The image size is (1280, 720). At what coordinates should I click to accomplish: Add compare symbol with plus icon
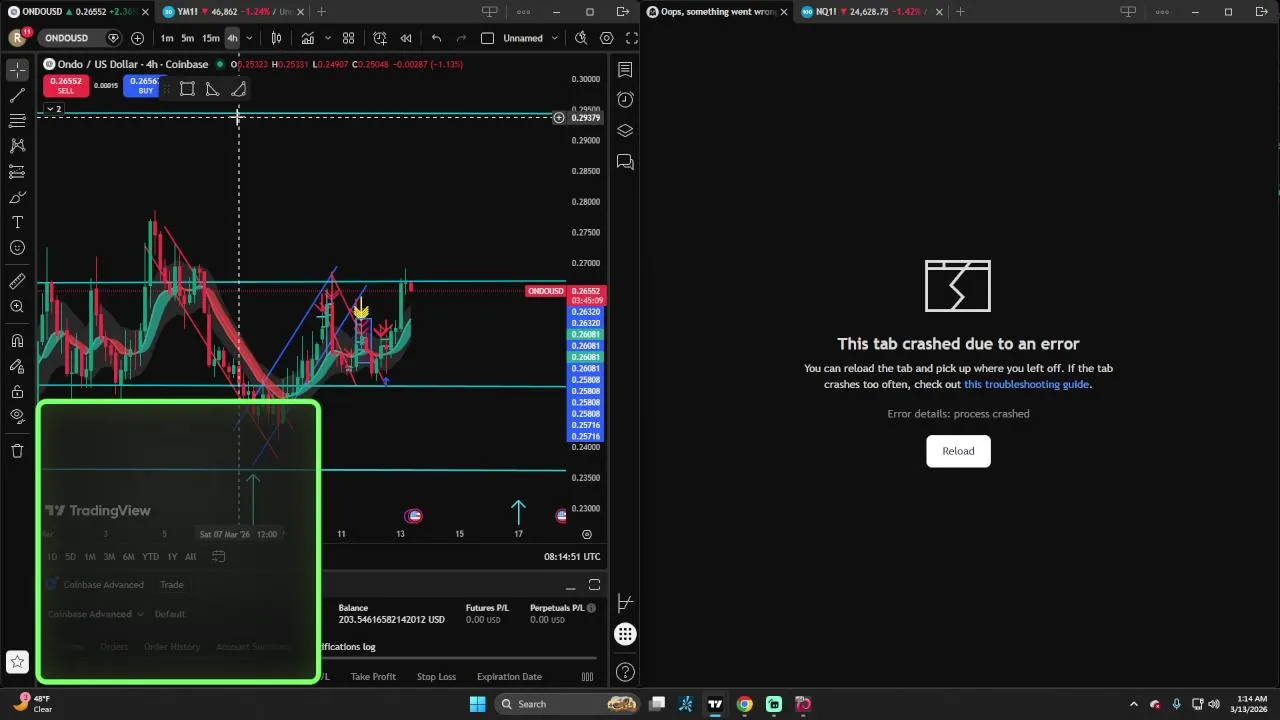137,38
